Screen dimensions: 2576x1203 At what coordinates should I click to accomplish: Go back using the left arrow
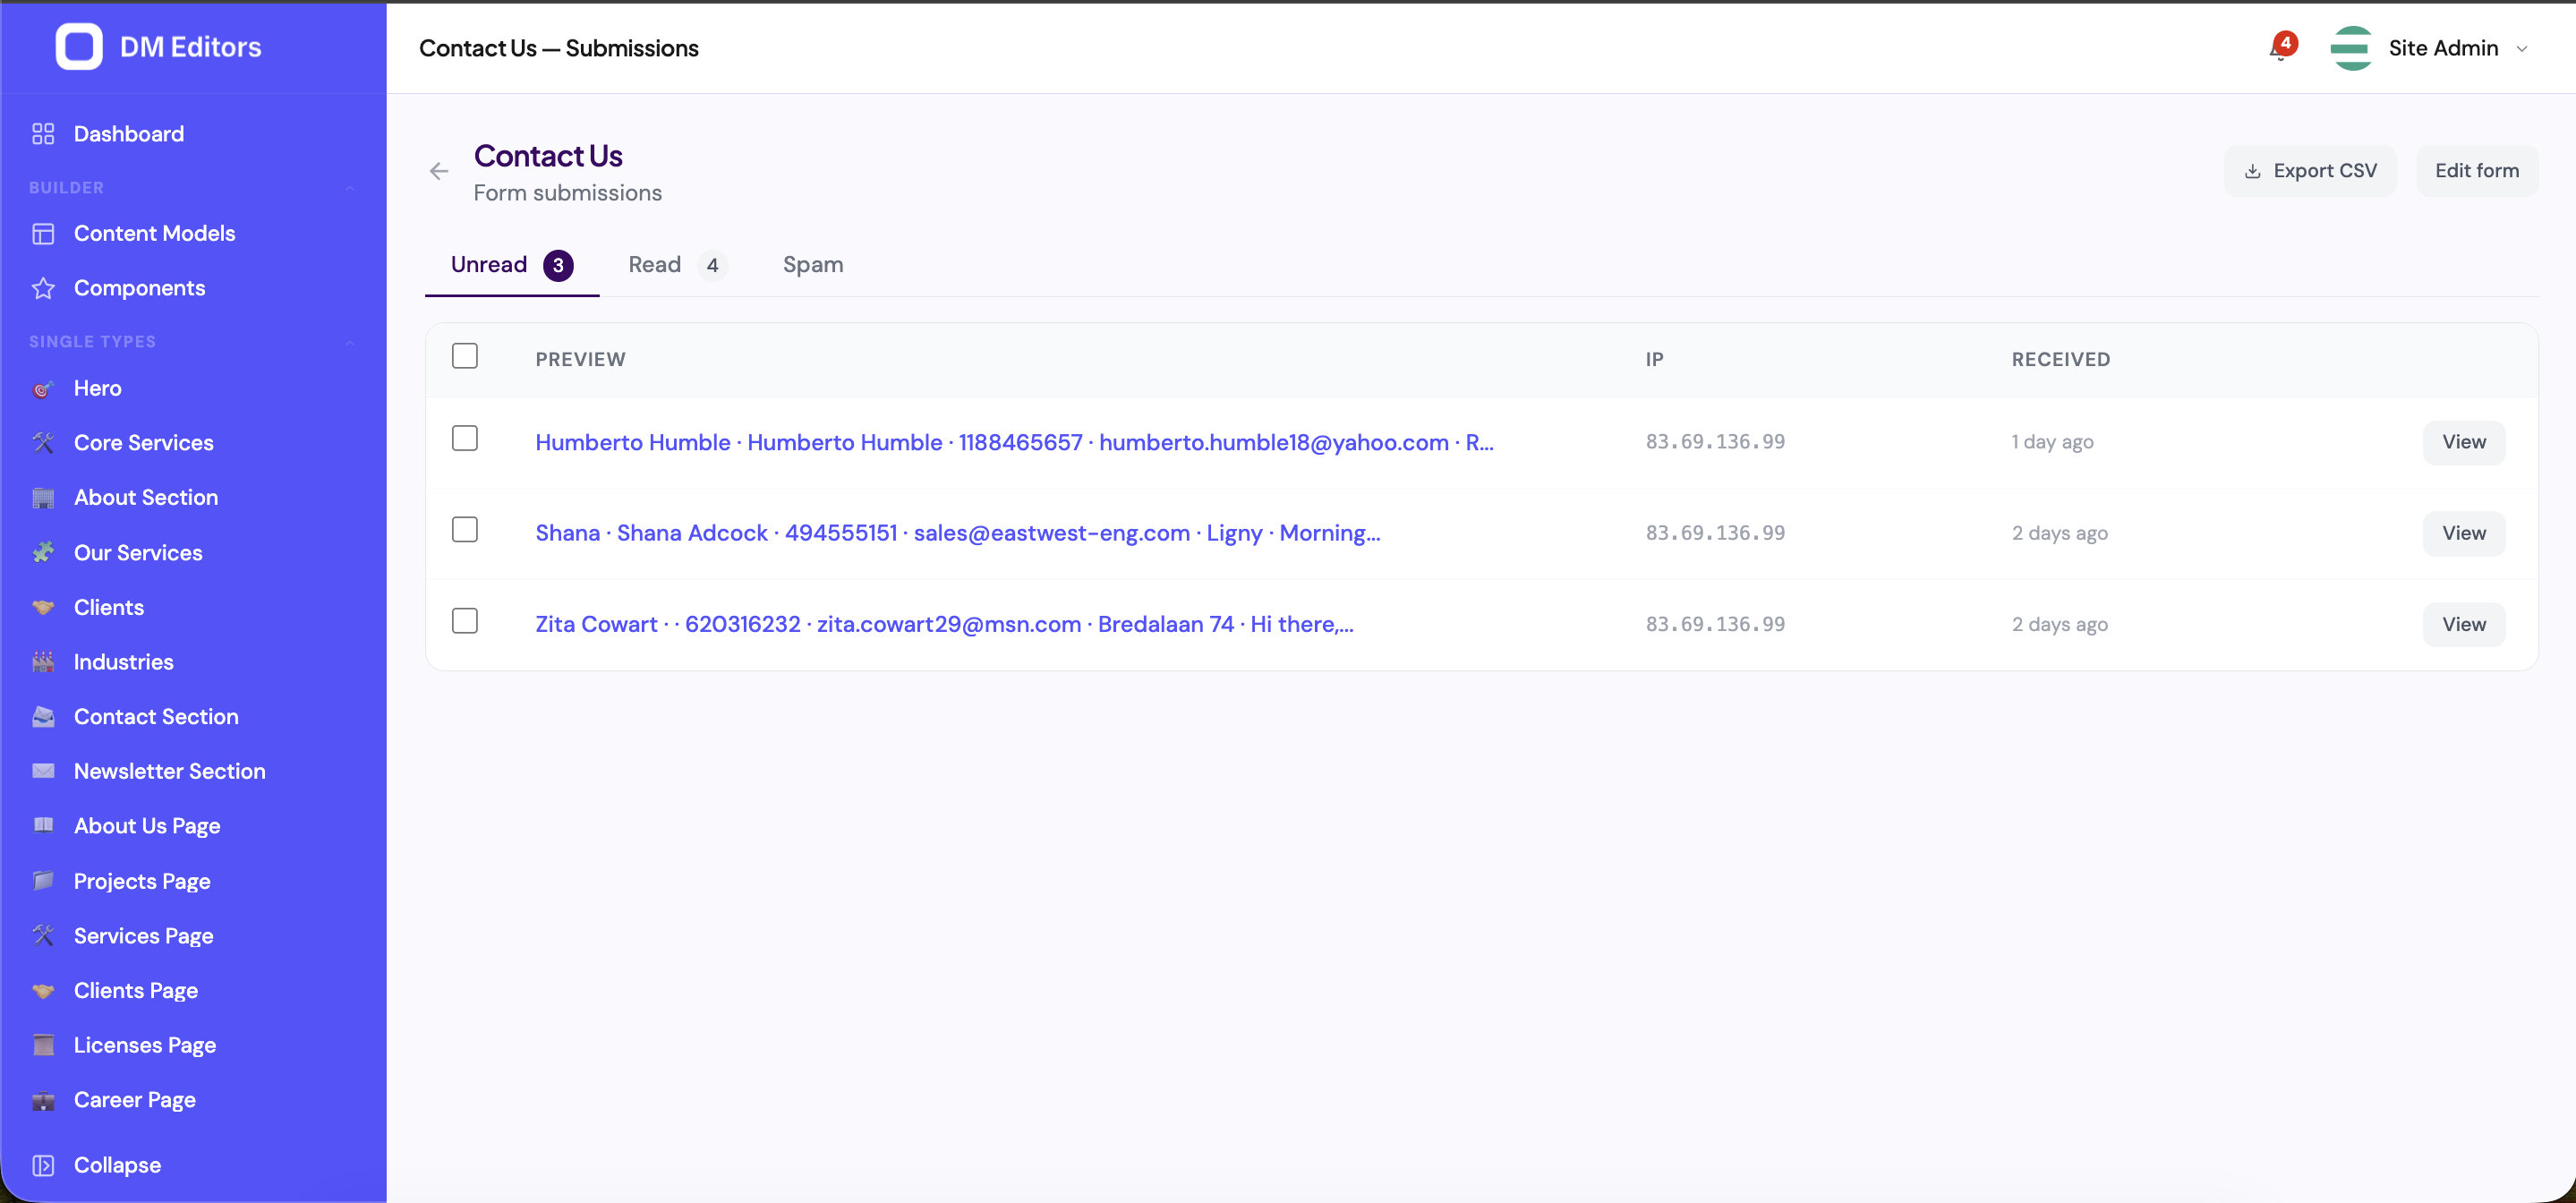438,171
